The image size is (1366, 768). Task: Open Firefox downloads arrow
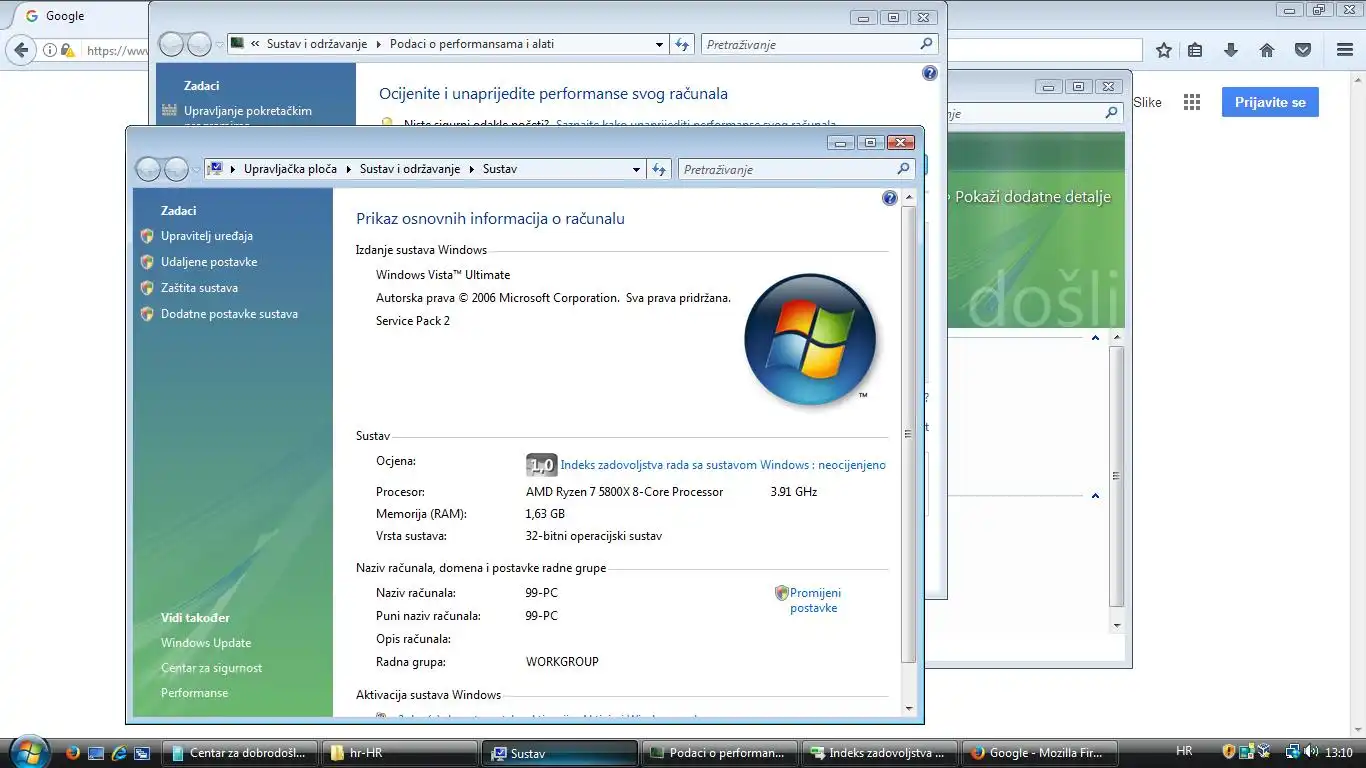coord(1231,50)
